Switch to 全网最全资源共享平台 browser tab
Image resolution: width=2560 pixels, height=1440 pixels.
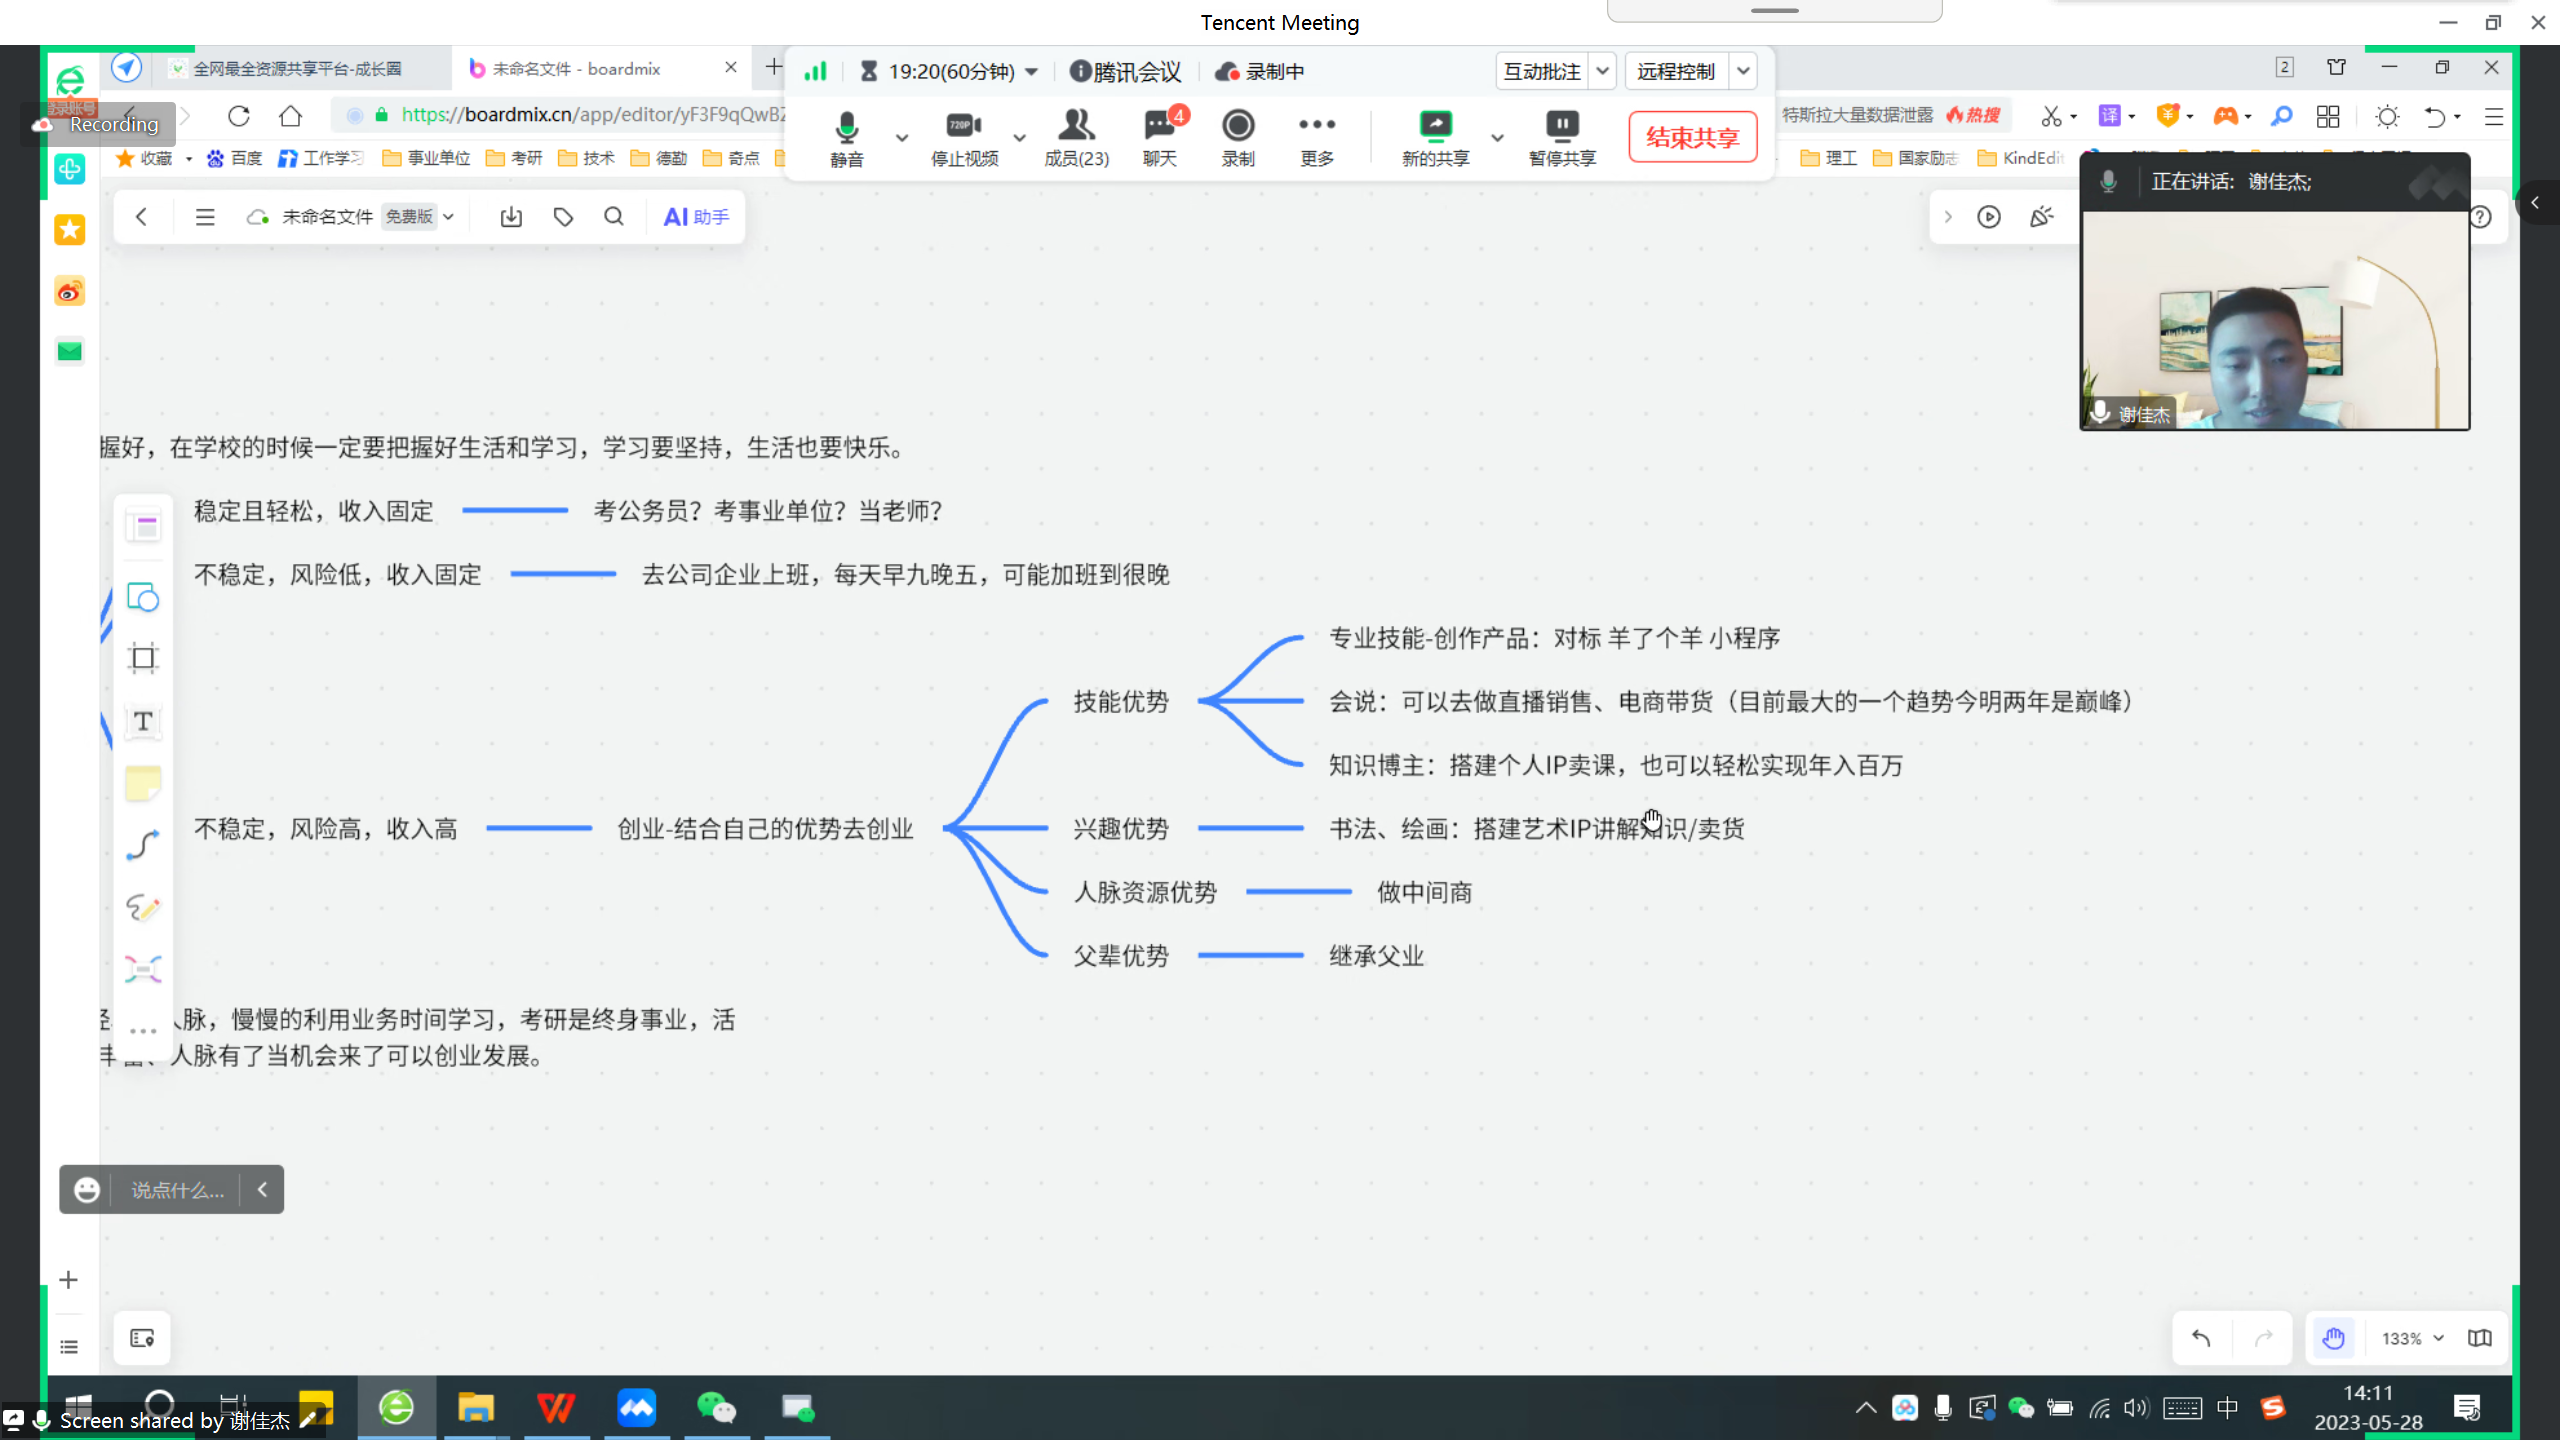click(297, 68)
